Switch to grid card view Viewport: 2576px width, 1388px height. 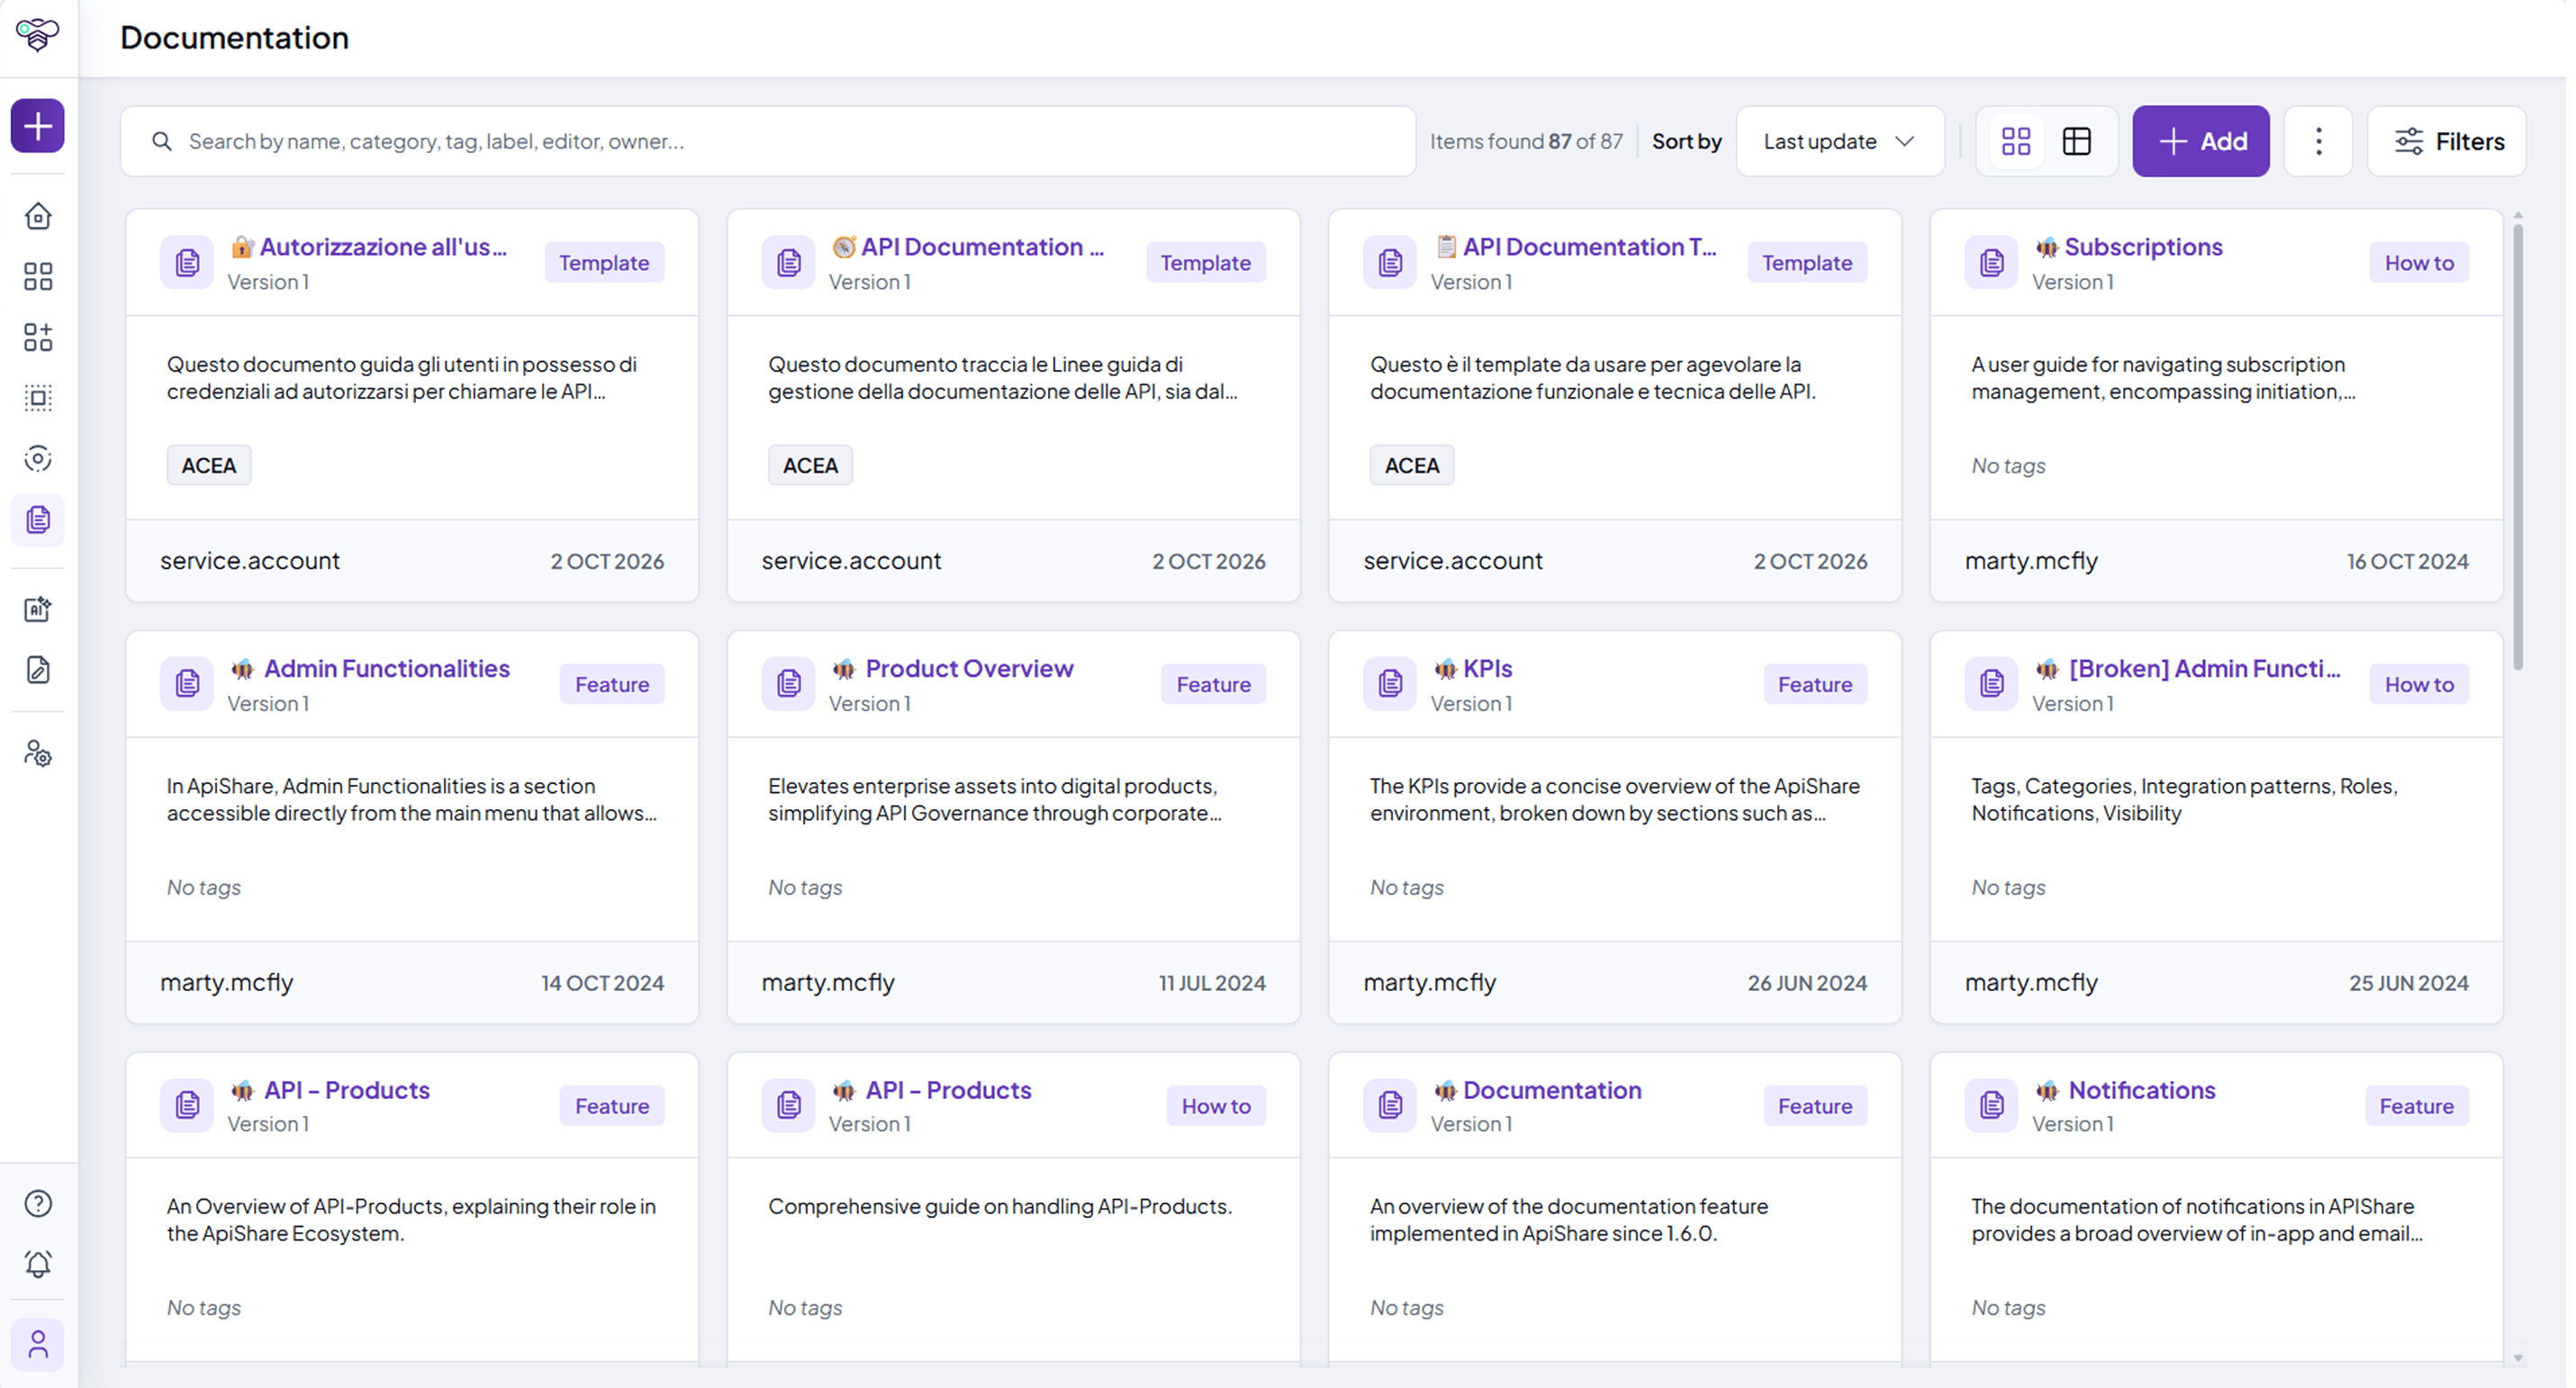(2016, 141)
